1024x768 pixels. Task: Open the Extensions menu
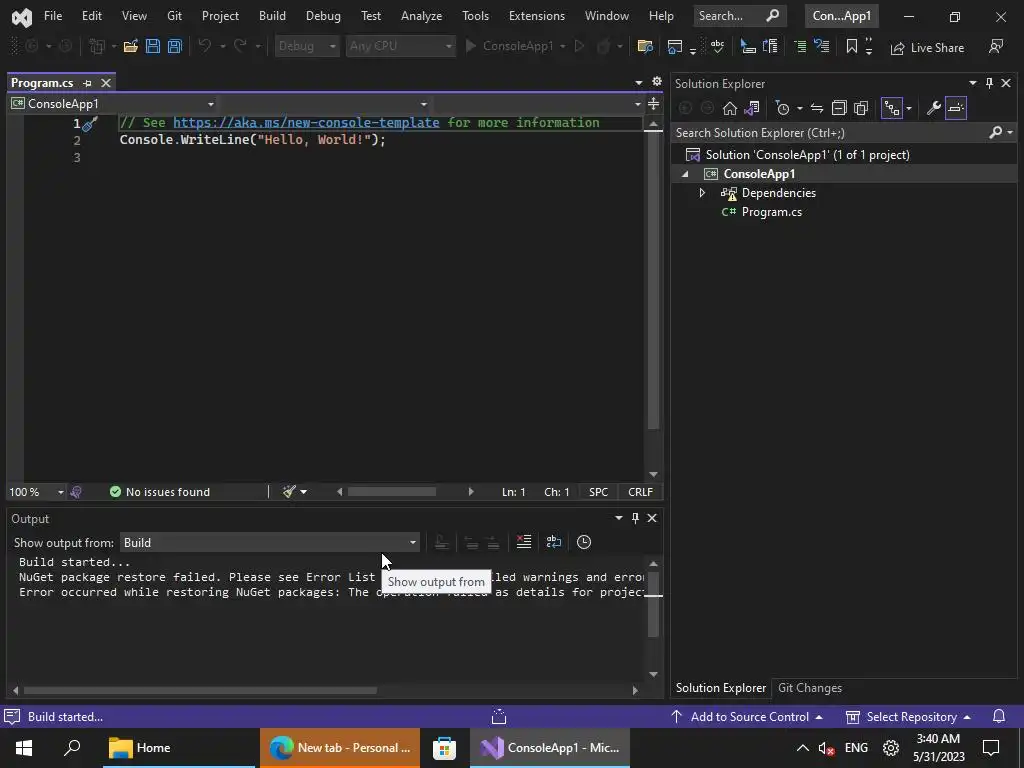(537, 16)
